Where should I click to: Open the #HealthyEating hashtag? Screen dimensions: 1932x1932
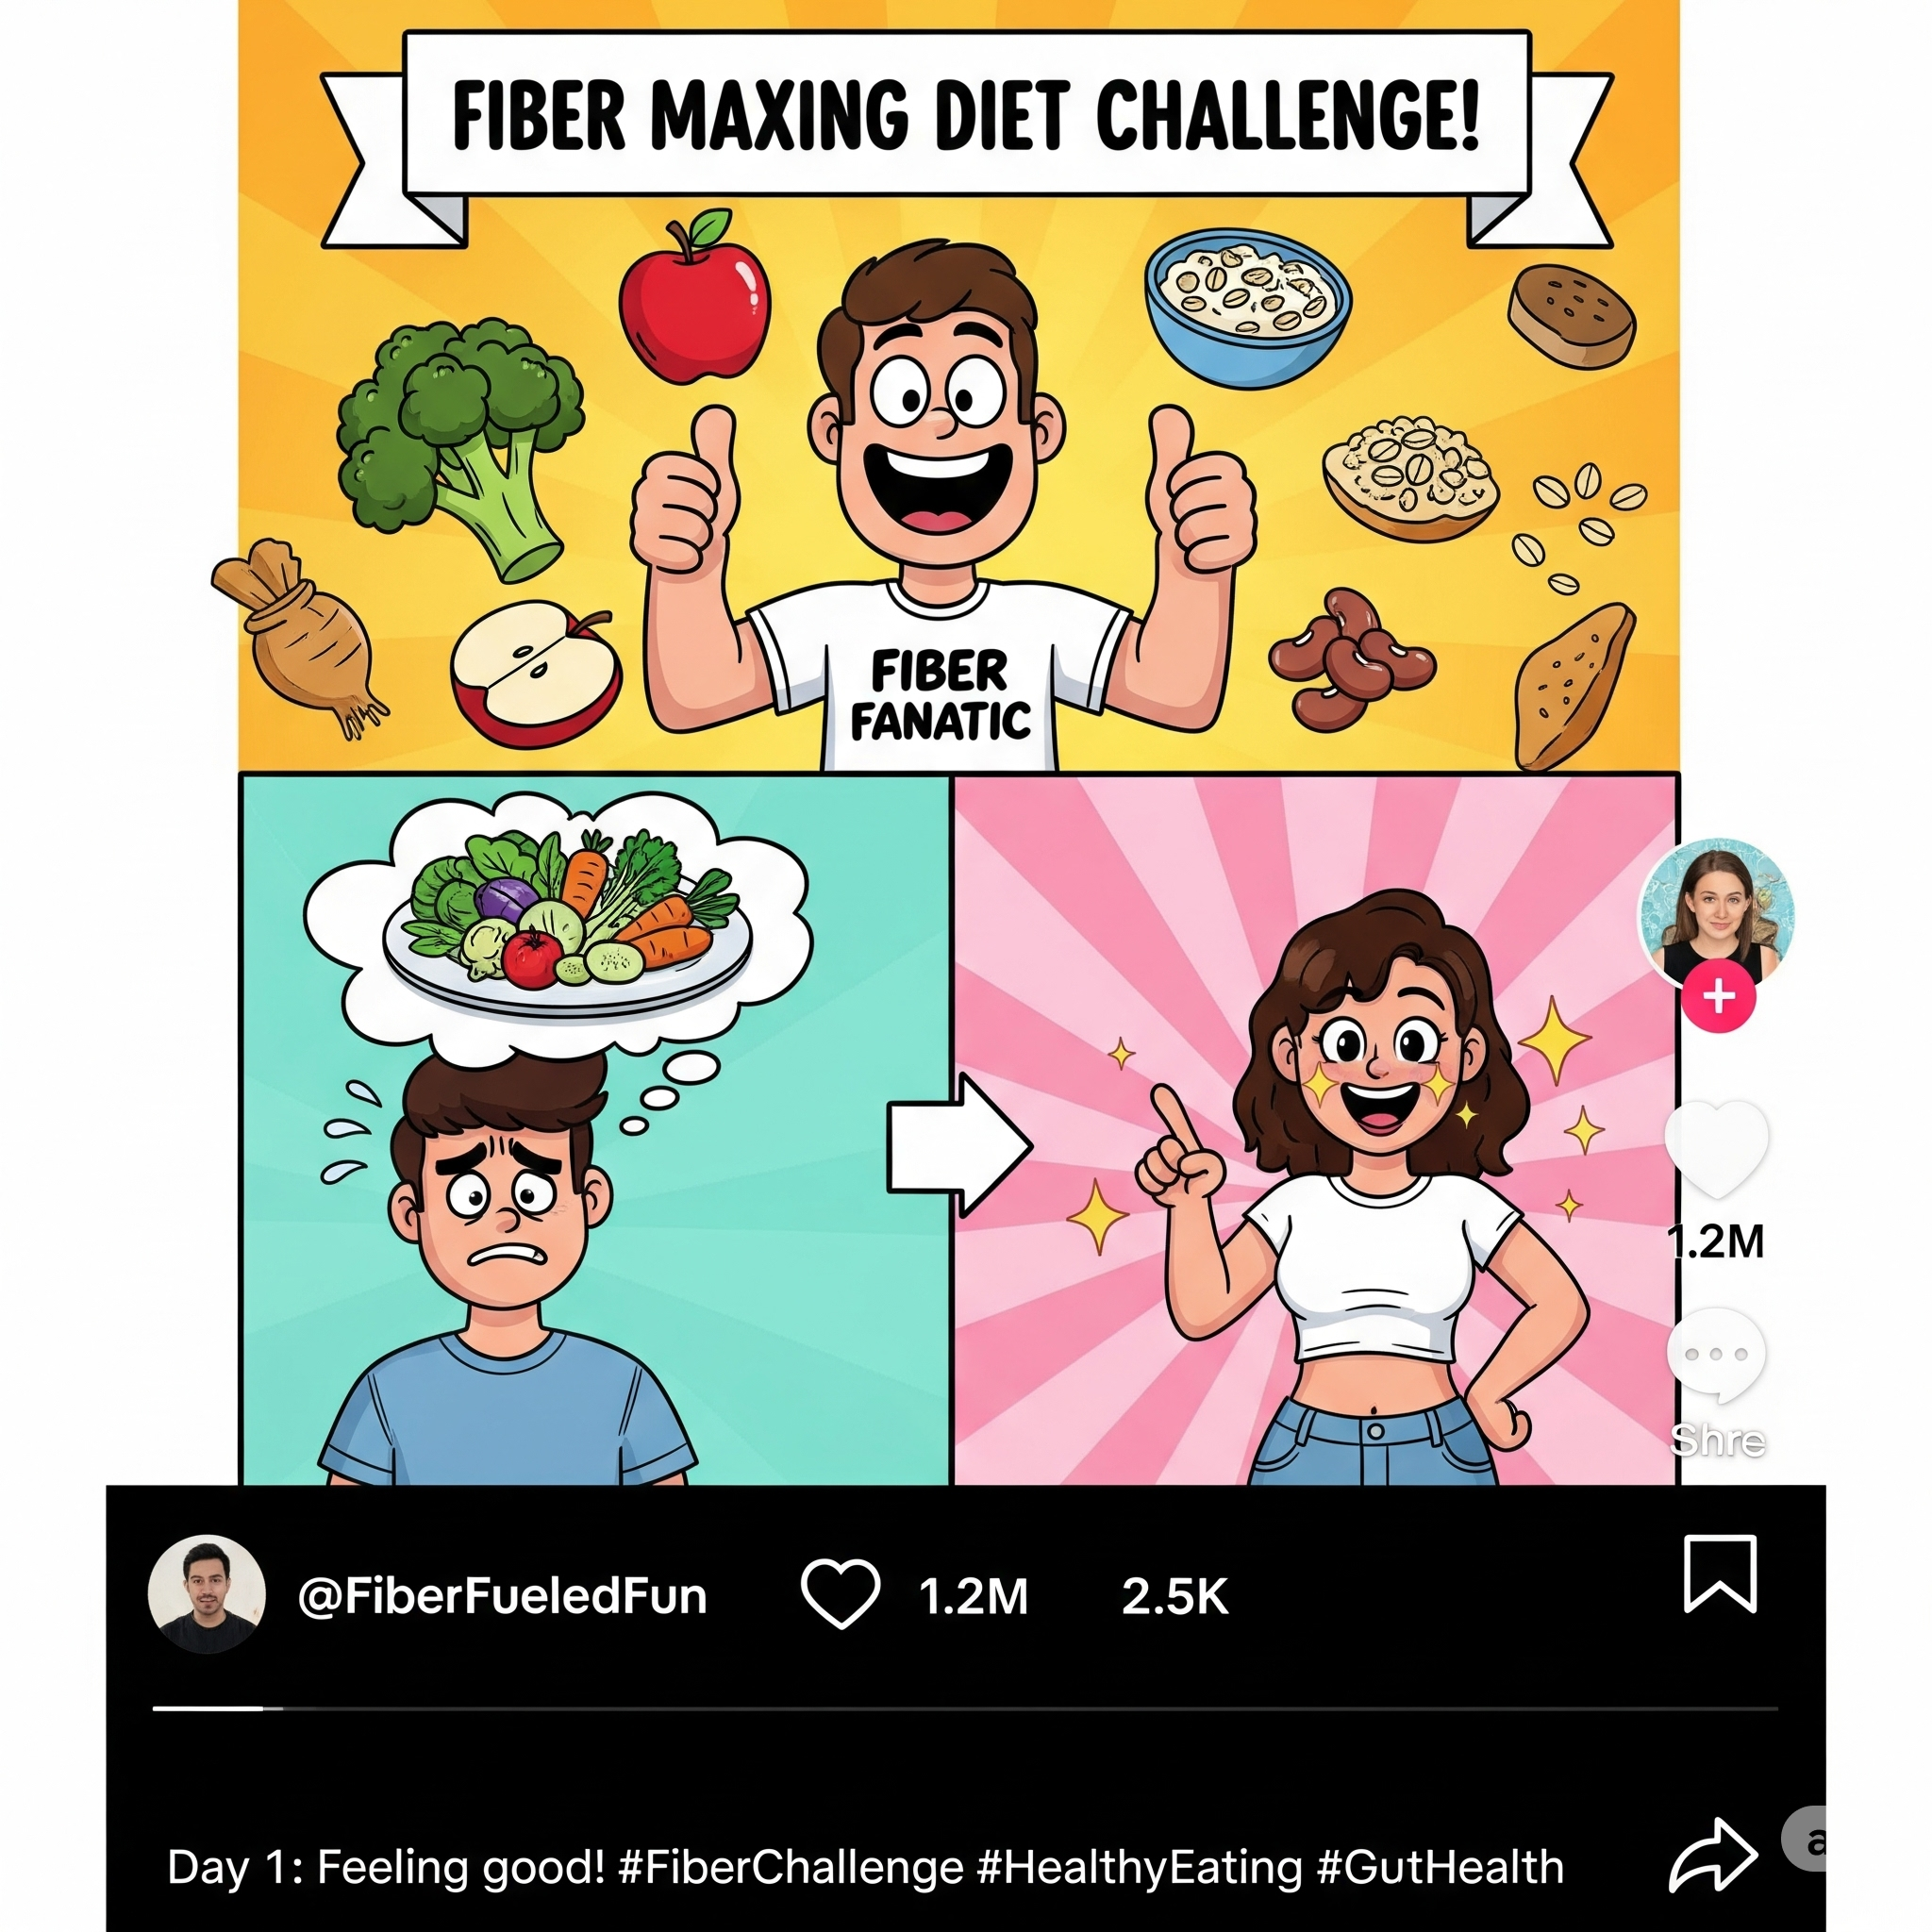click(1140, 1867)
